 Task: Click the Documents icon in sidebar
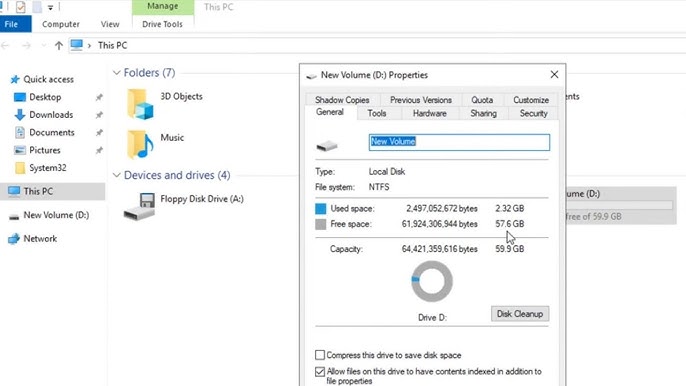pos(20,132)
